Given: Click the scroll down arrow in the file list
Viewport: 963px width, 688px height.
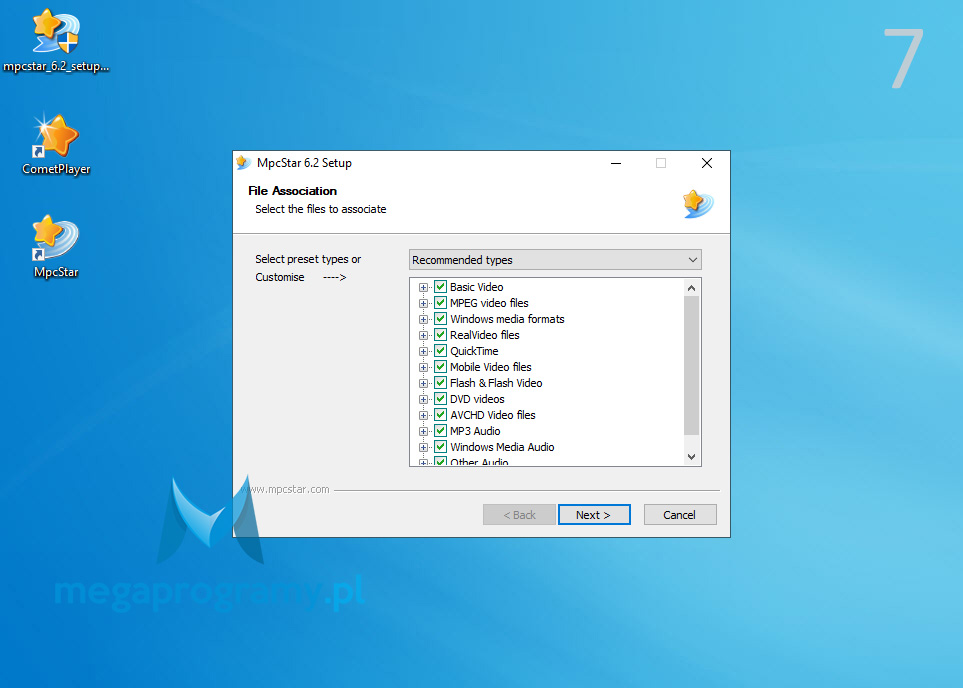Looking at the screenshot, I should 692,456.
